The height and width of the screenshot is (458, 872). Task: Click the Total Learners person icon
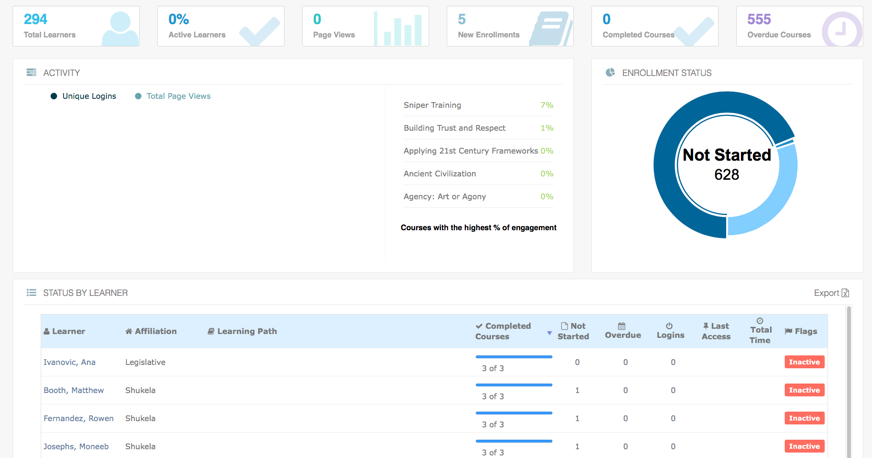(120, 28)
